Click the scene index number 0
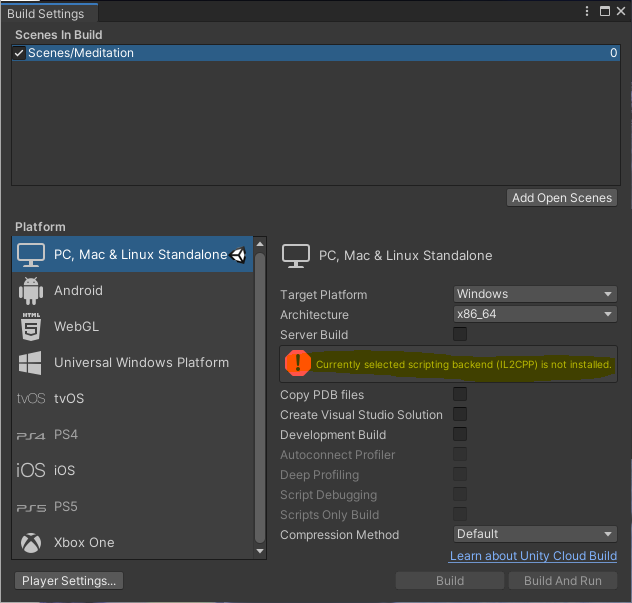This screenshot has height=603, width=632. pyautogui.click(x=613, y=53)
